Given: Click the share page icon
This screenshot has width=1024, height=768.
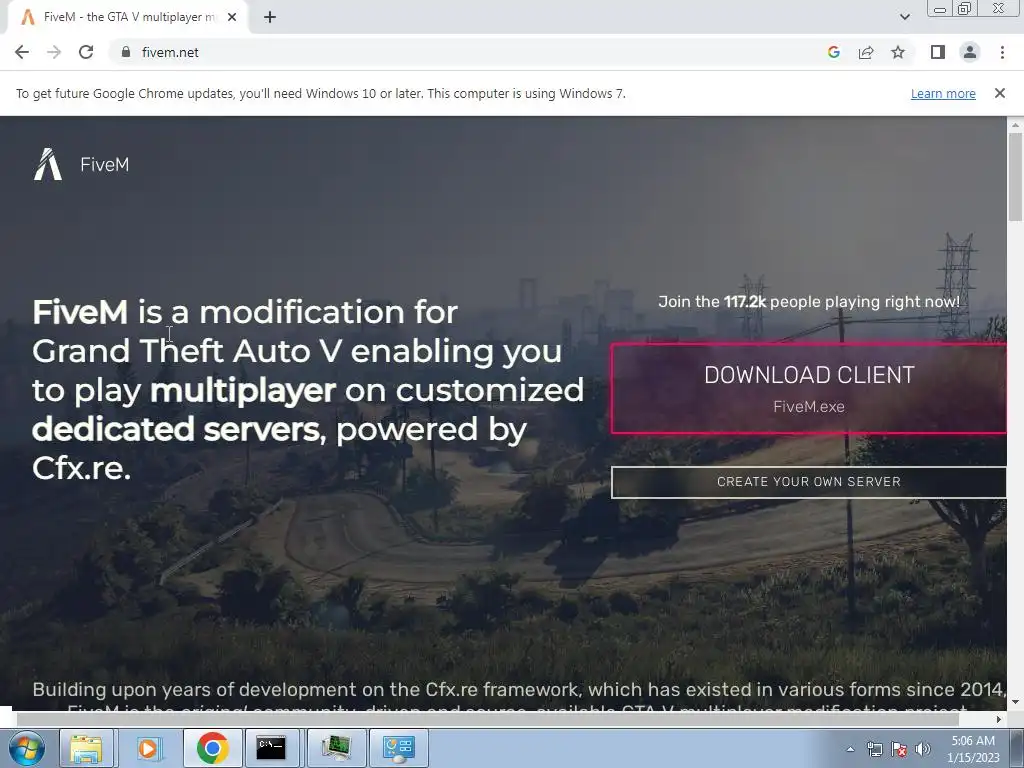Looking at the screenshot, I should click(x=866, y=52).
